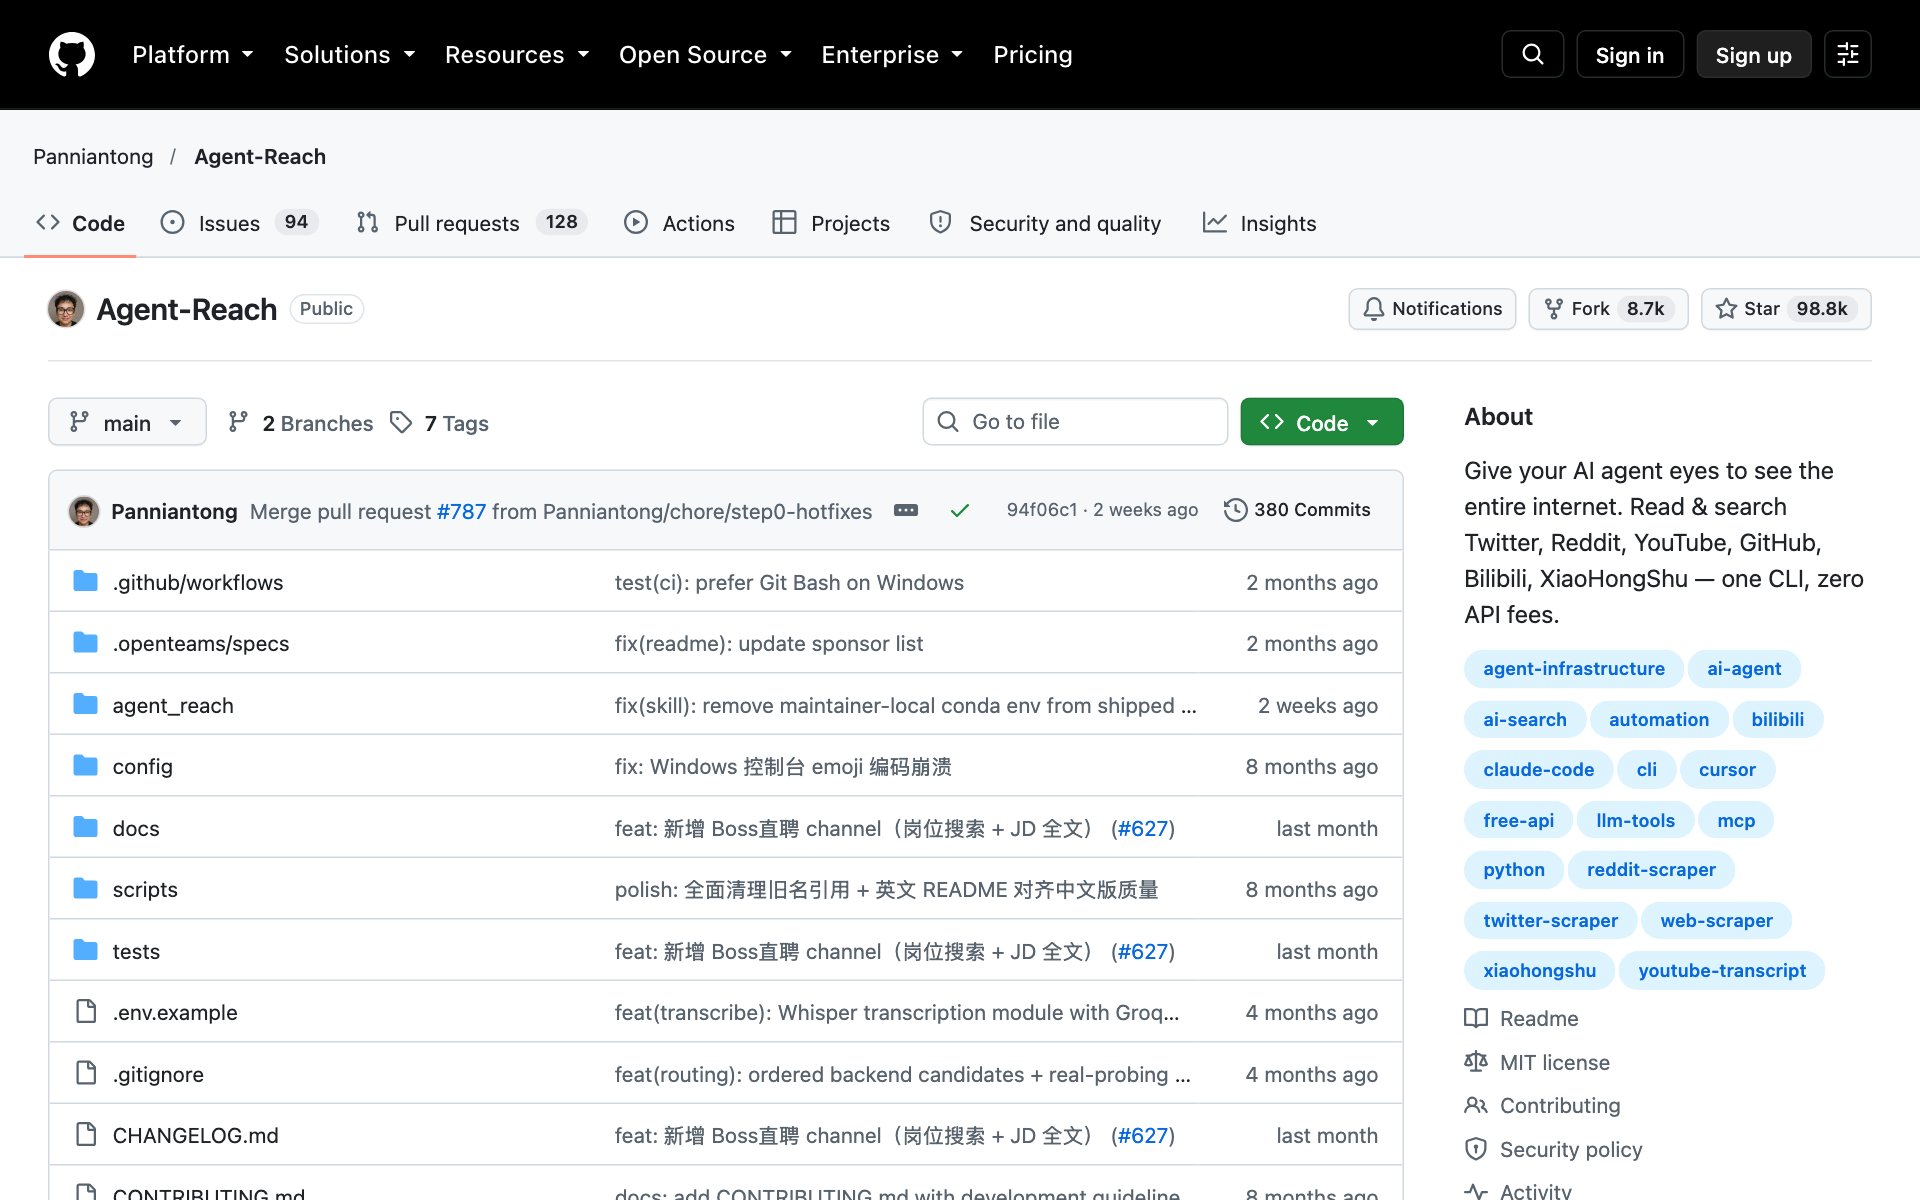
Task: Expand commit message ellipsis button
Action: click(906, 510)
